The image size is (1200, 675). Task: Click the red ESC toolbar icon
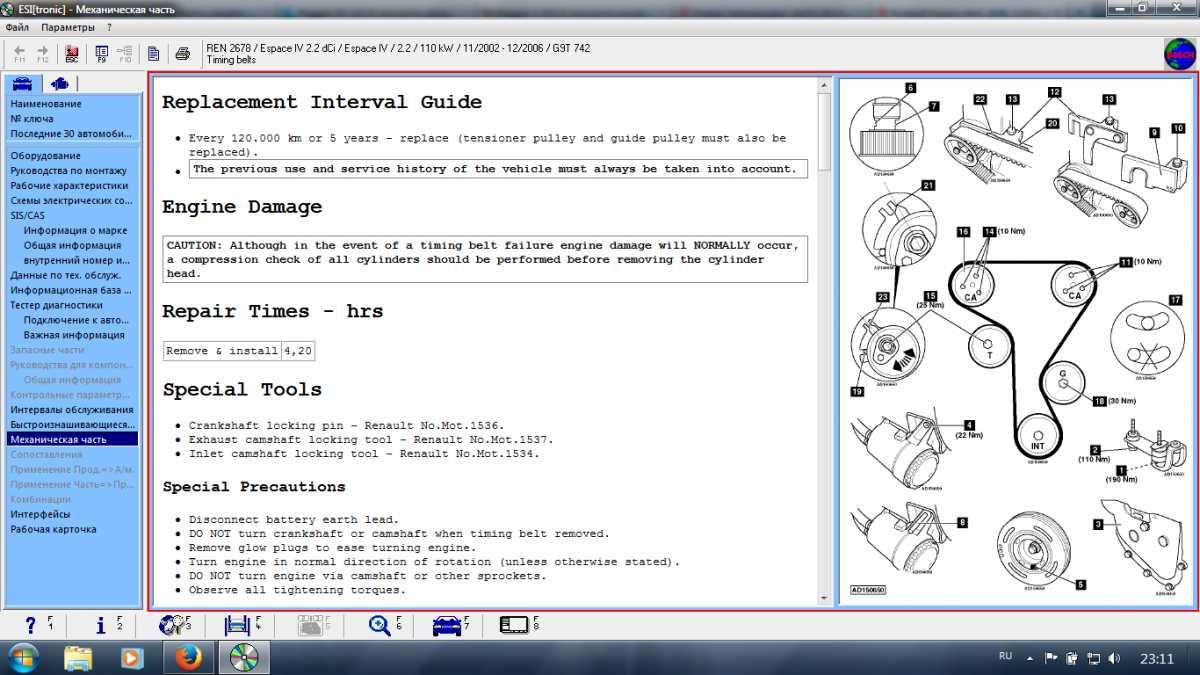(x=72, y=53)
